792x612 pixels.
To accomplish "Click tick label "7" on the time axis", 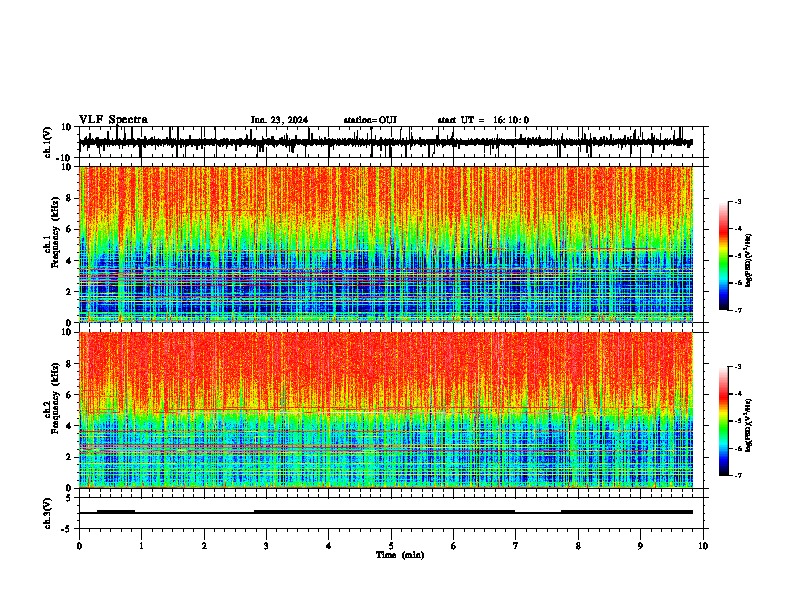I will point(516,546).
